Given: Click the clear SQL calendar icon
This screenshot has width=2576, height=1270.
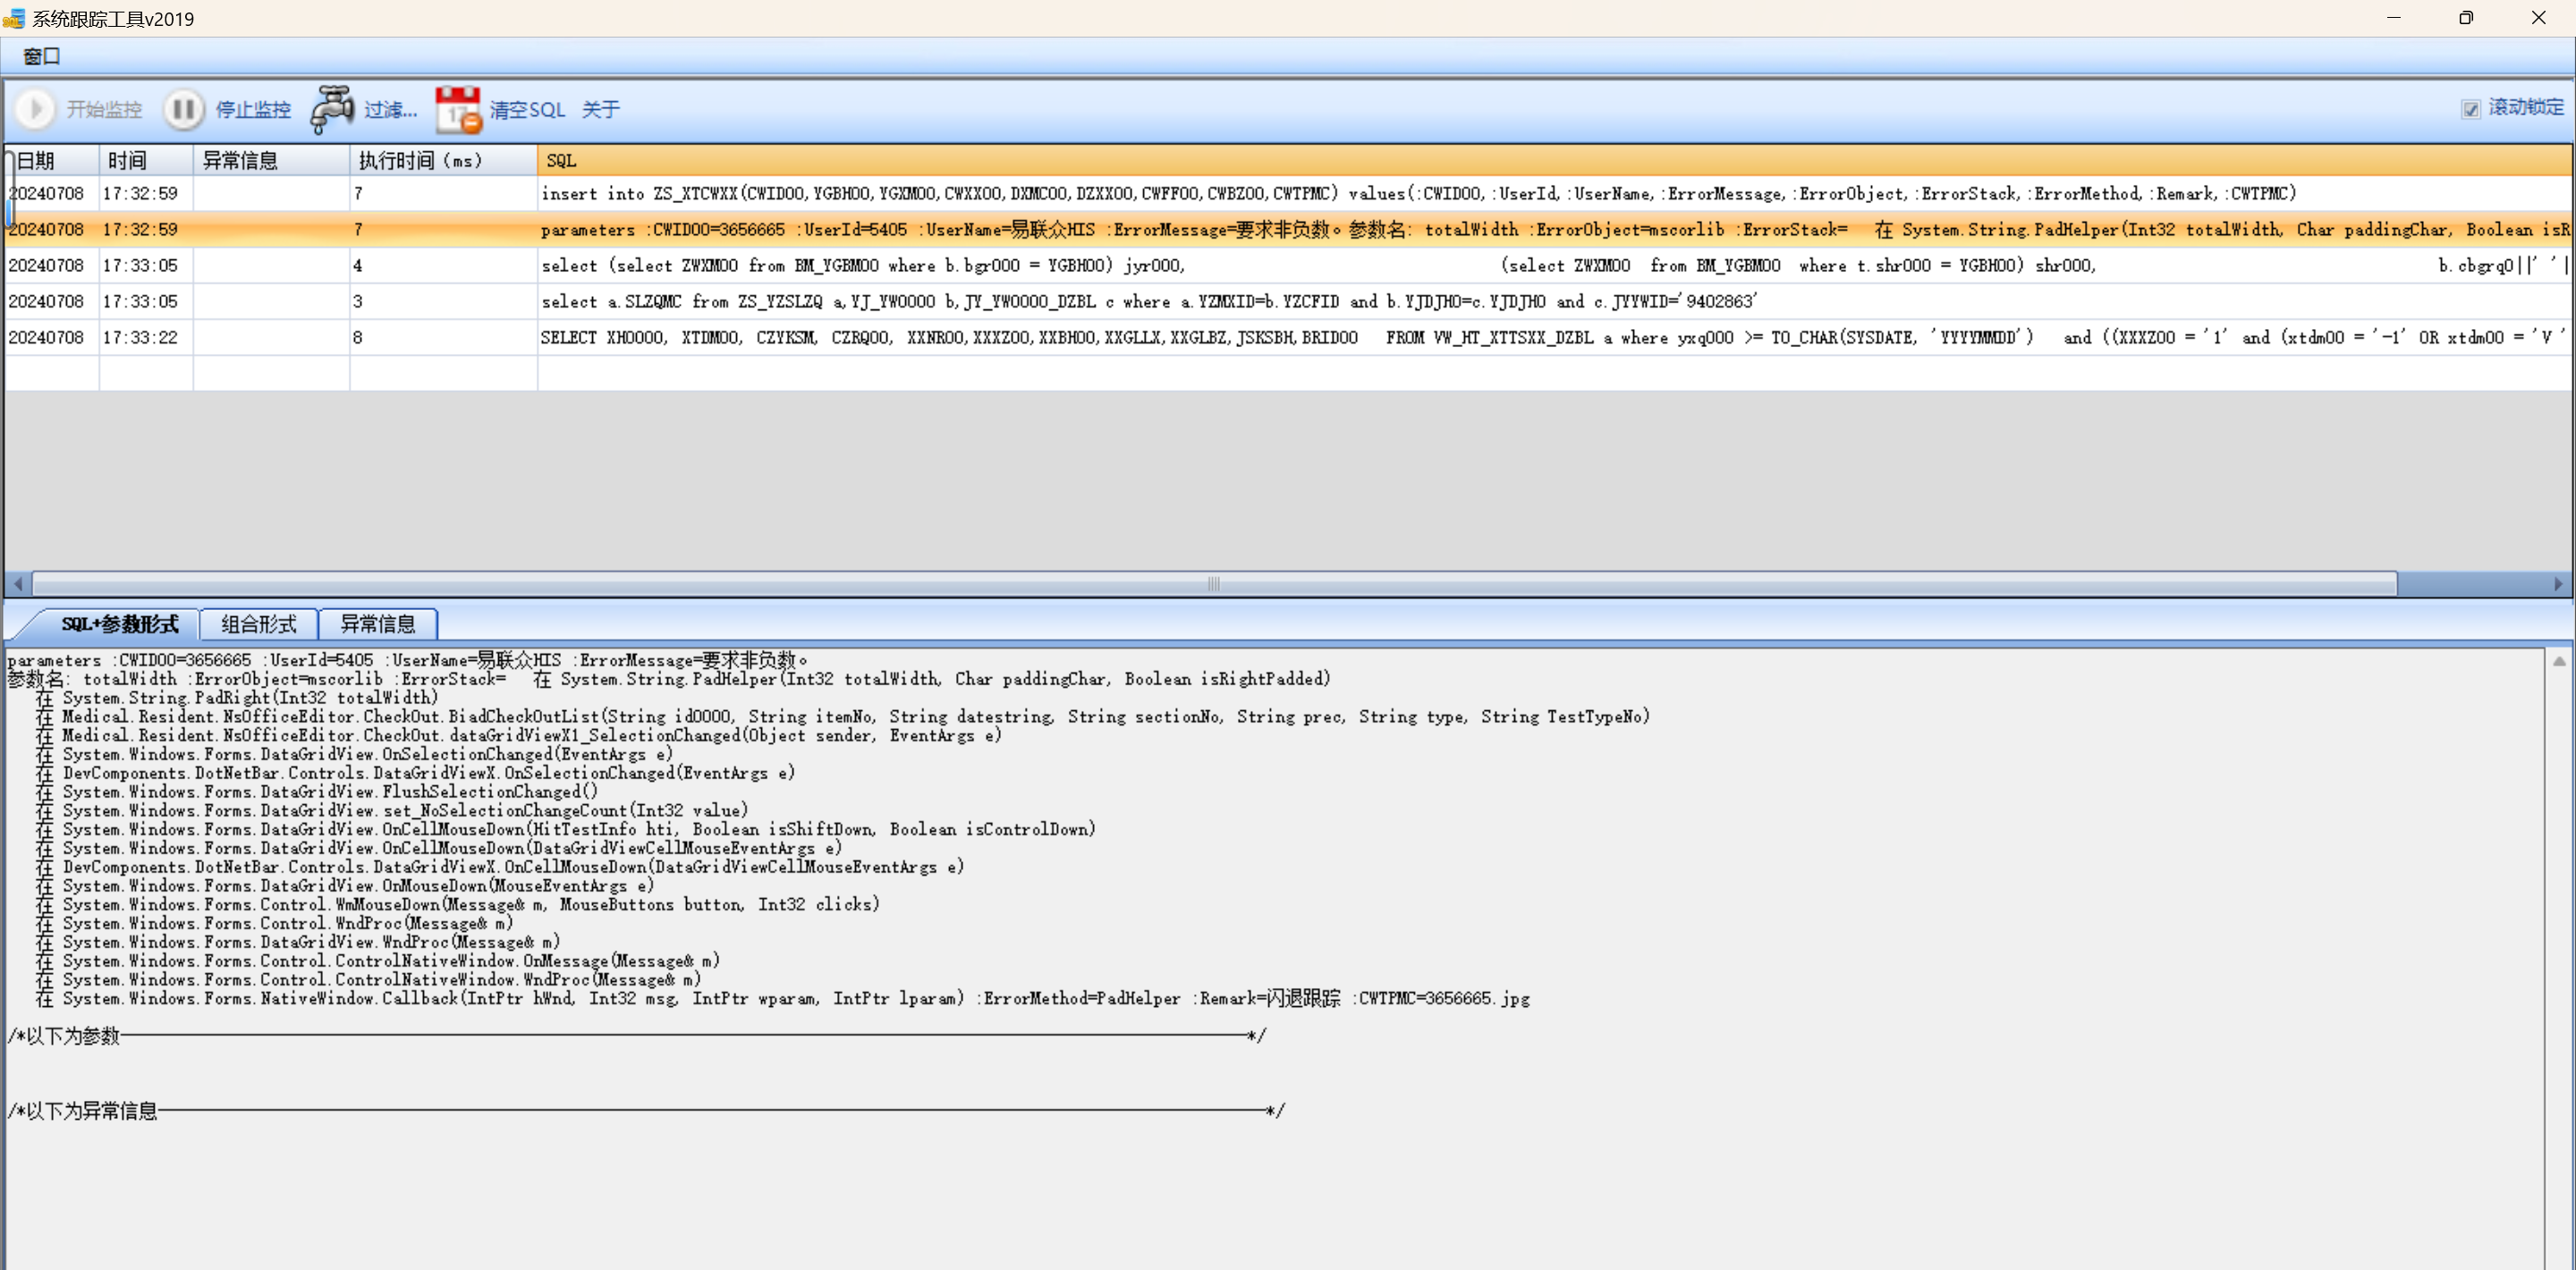Looking at the screenshot, I should (458, 109).
